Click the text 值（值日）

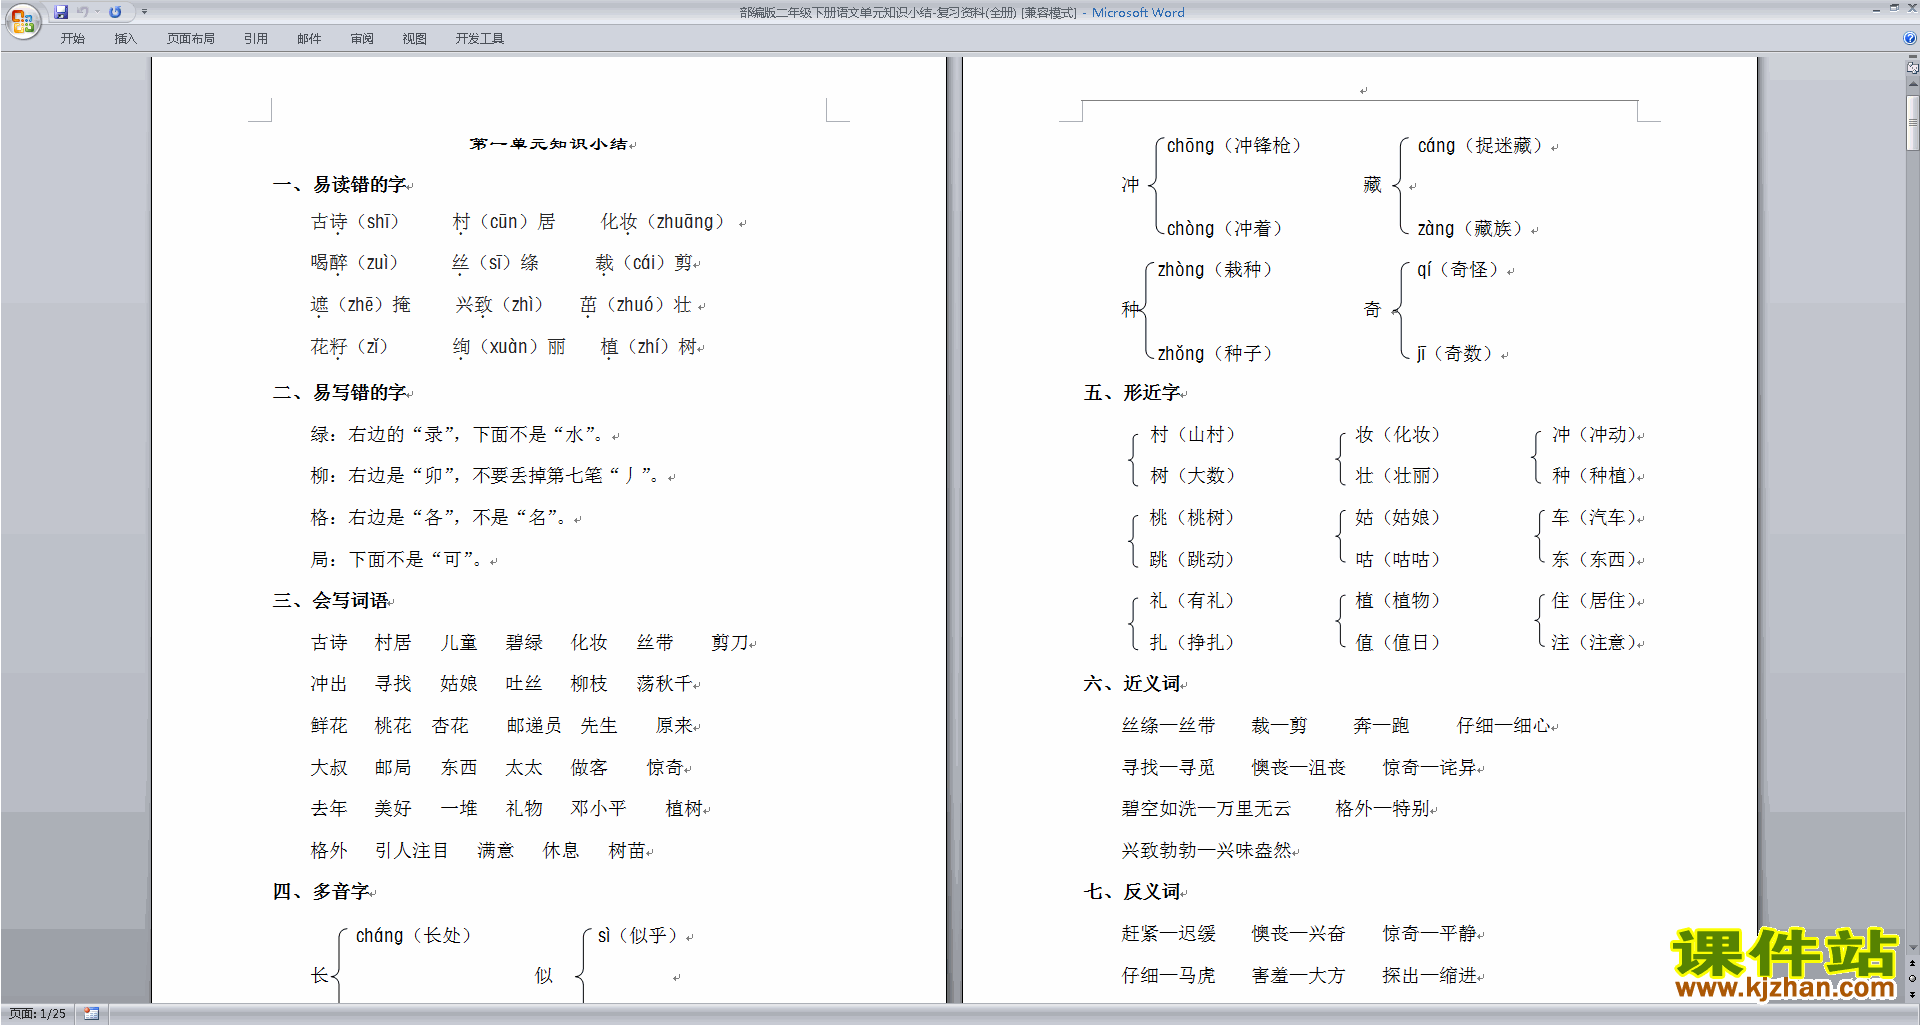pos(1399,643)
